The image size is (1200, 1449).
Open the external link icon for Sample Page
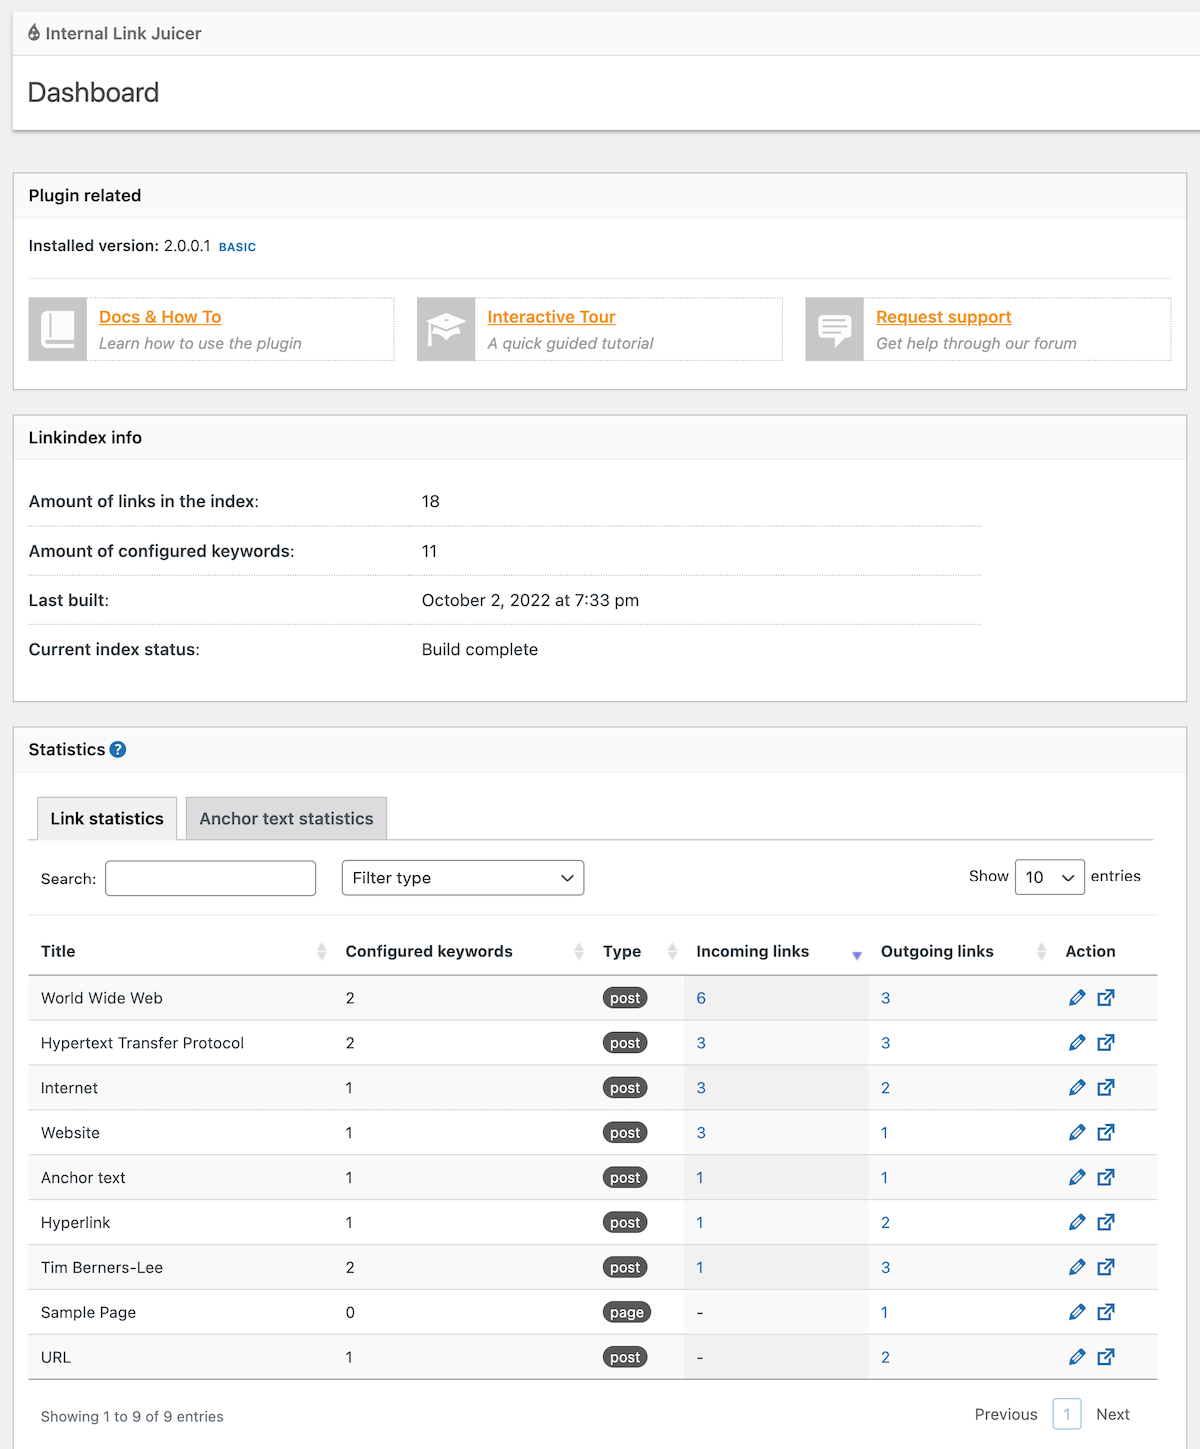click(x=1106, y=1312)
